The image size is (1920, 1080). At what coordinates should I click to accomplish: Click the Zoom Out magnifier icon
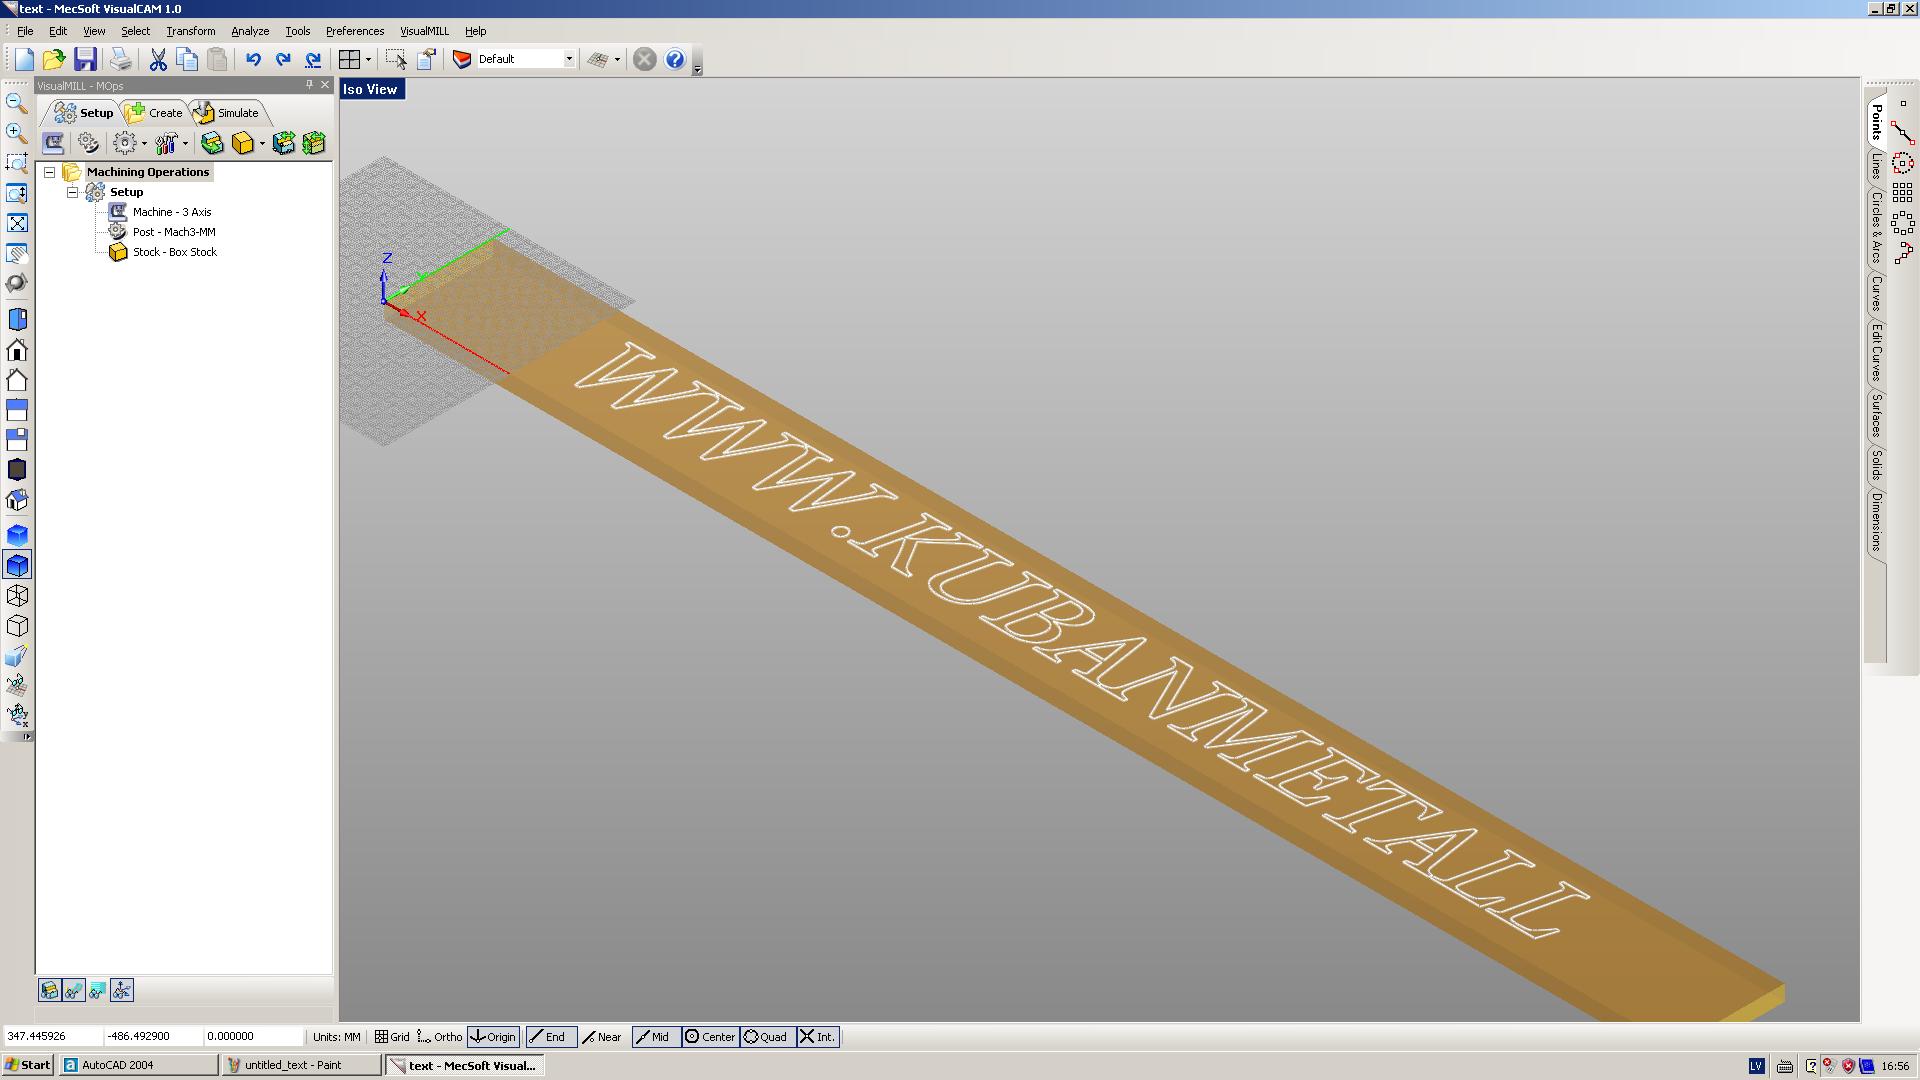tap(17, 103)
